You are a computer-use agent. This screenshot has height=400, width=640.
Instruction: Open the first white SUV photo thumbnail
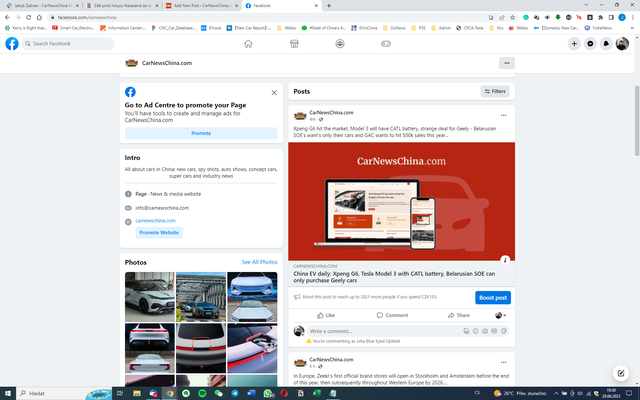(x=149, y=297)
